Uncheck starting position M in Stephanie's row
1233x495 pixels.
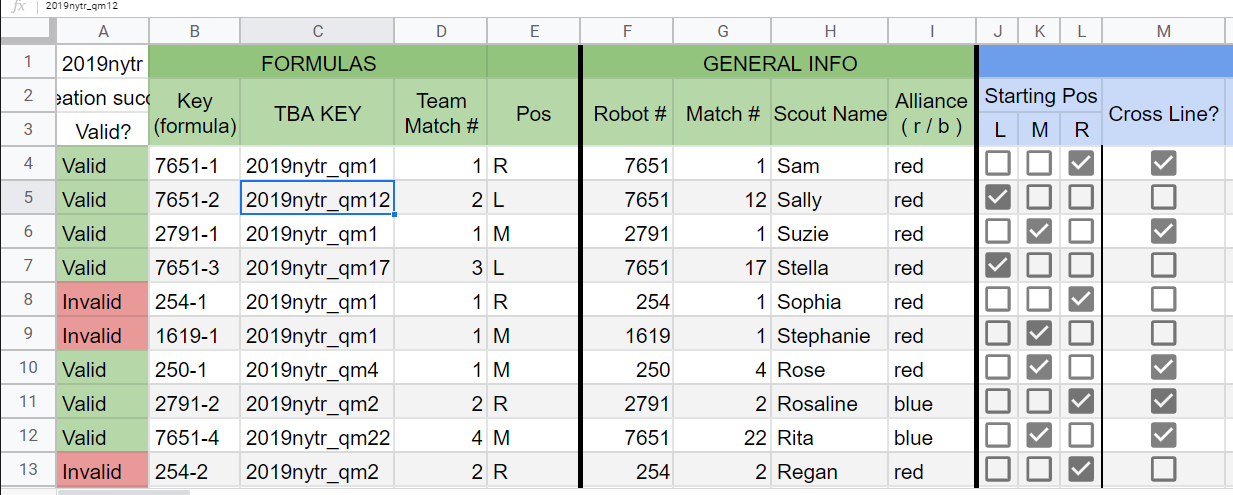[1040, 334]
